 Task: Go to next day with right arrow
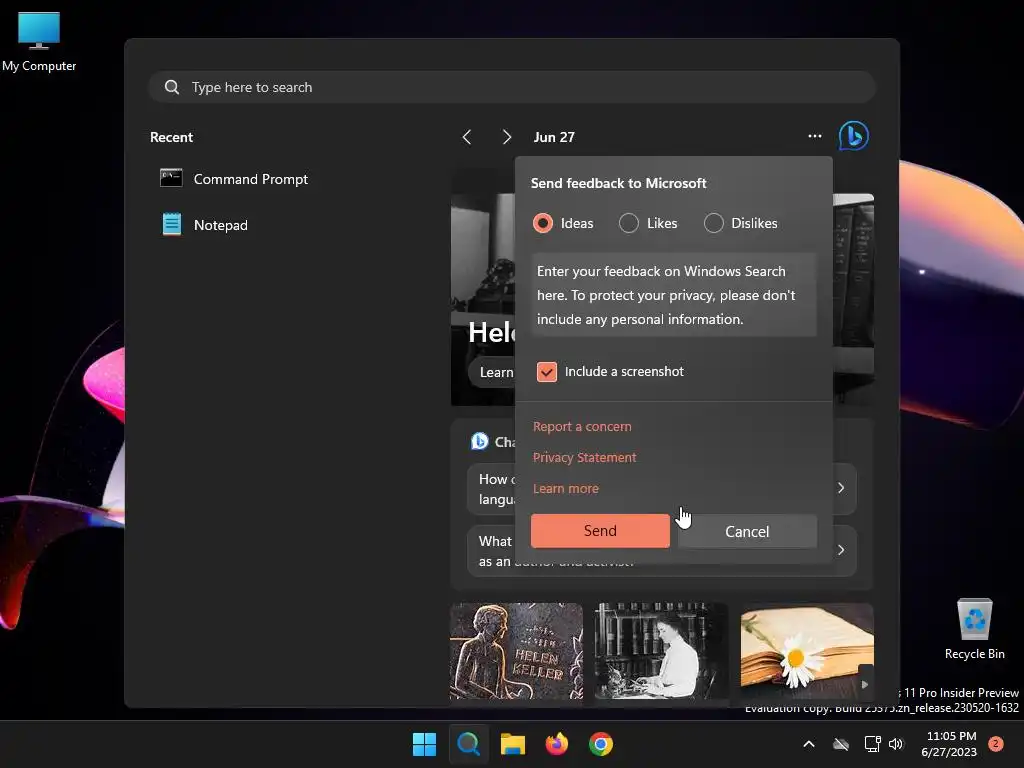coord(507,136)
